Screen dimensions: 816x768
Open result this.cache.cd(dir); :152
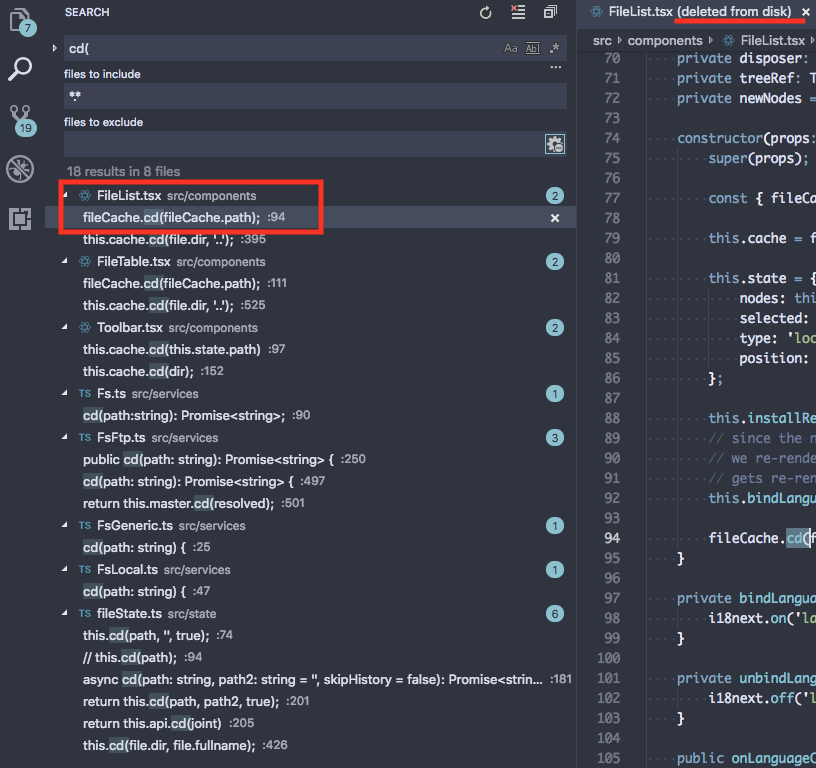click(311, 372)
